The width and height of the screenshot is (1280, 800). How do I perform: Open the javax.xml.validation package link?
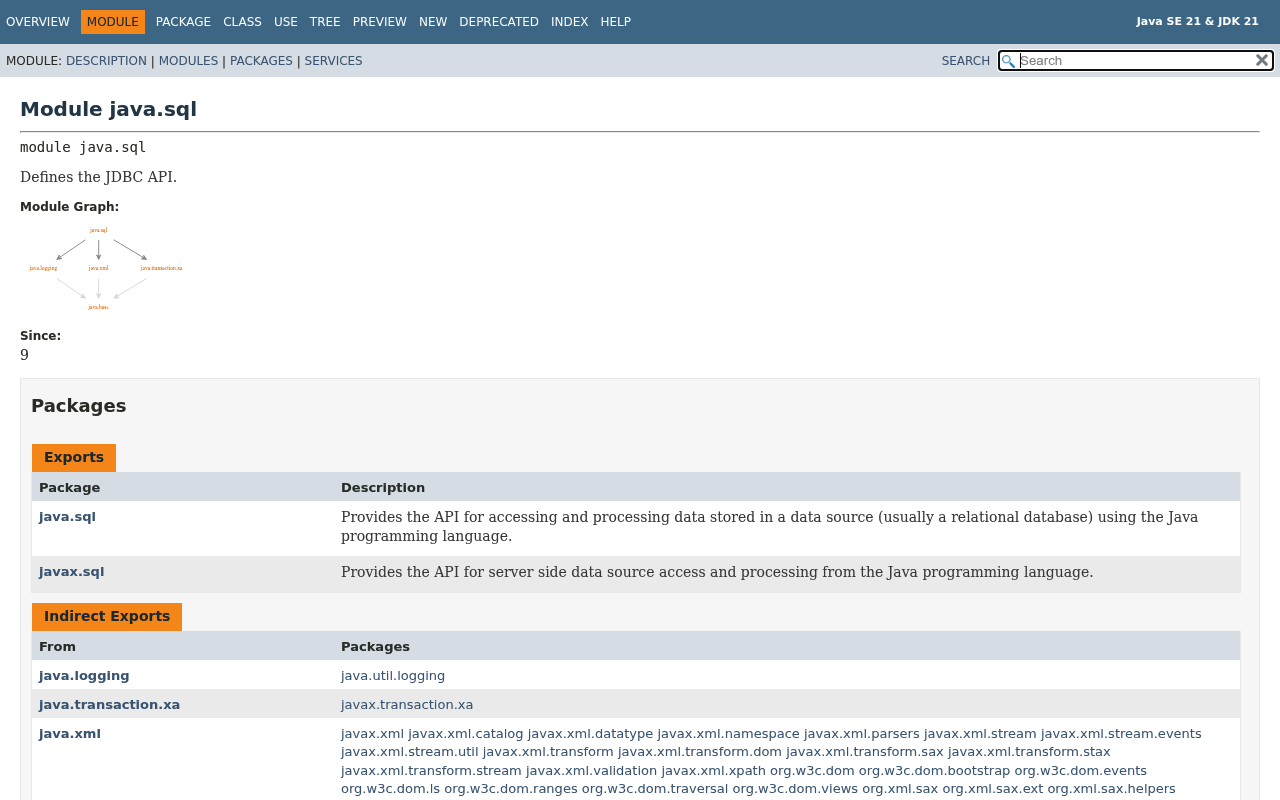592,771
